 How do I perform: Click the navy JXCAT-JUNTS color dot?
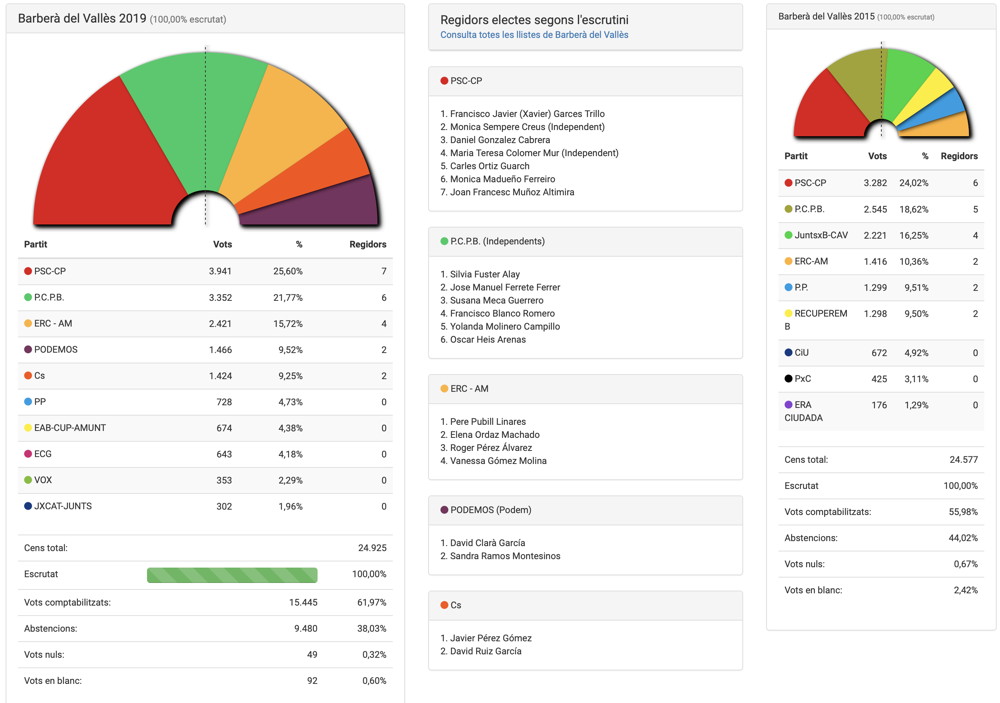click(28, 506)
